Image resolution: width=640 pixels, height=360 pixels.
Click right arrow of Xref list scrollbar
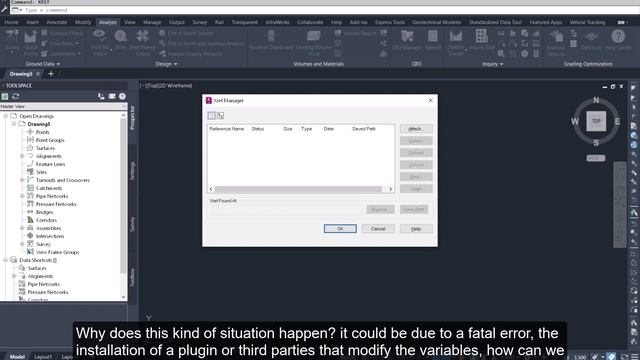pyautogui.click(x=390, y=189)
